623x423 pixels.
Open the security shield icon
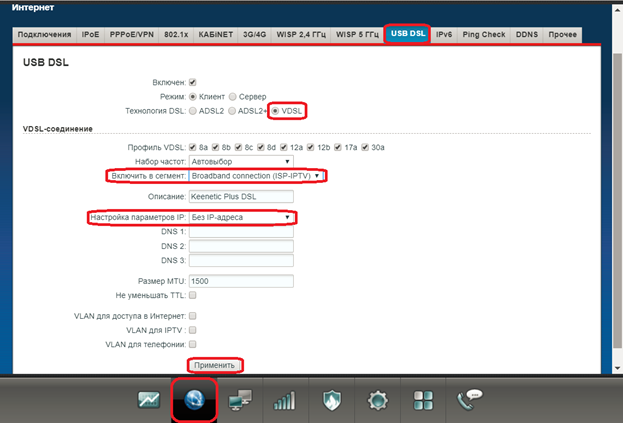[331, 400]
